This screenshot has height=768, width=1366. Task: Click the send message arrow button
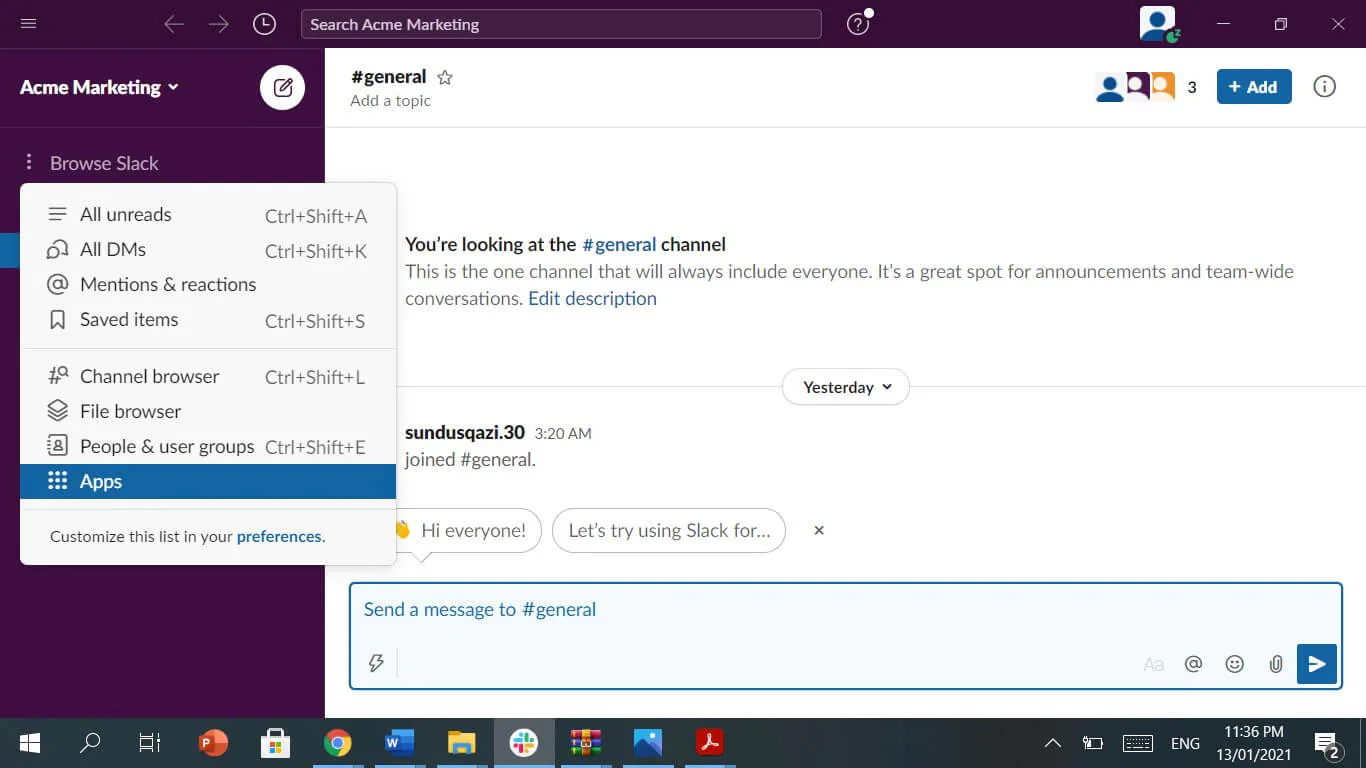click(x=1317, y=664)
